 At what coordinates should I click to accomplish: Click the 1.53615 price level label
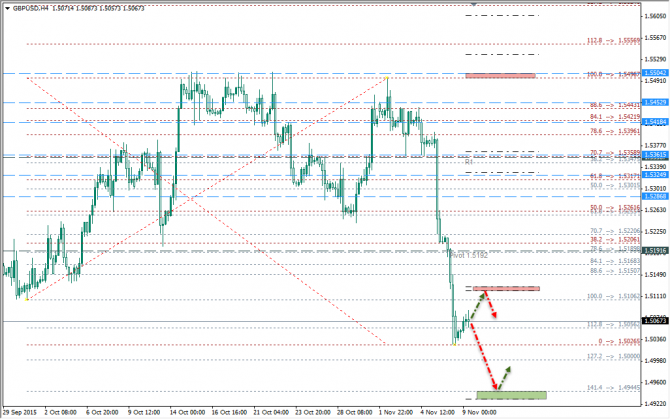pyautogui.click(x=656, y=156)
